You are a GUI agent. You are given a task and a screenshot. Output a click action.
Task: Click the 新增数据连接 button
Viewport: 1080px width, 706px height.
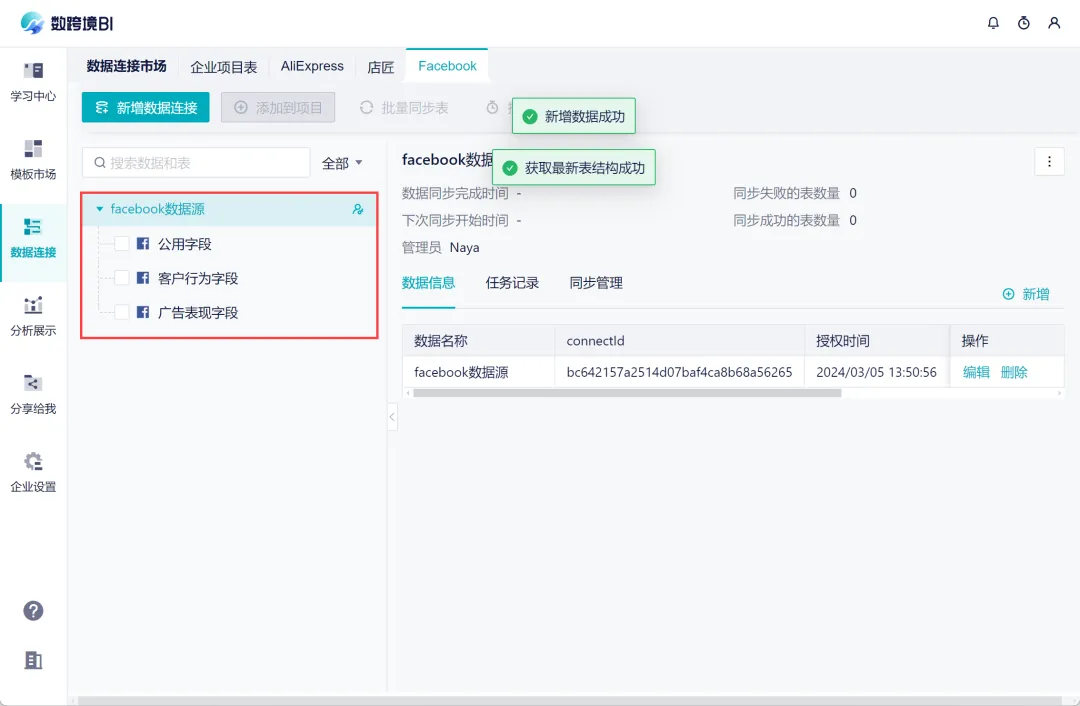click(146, 108)
